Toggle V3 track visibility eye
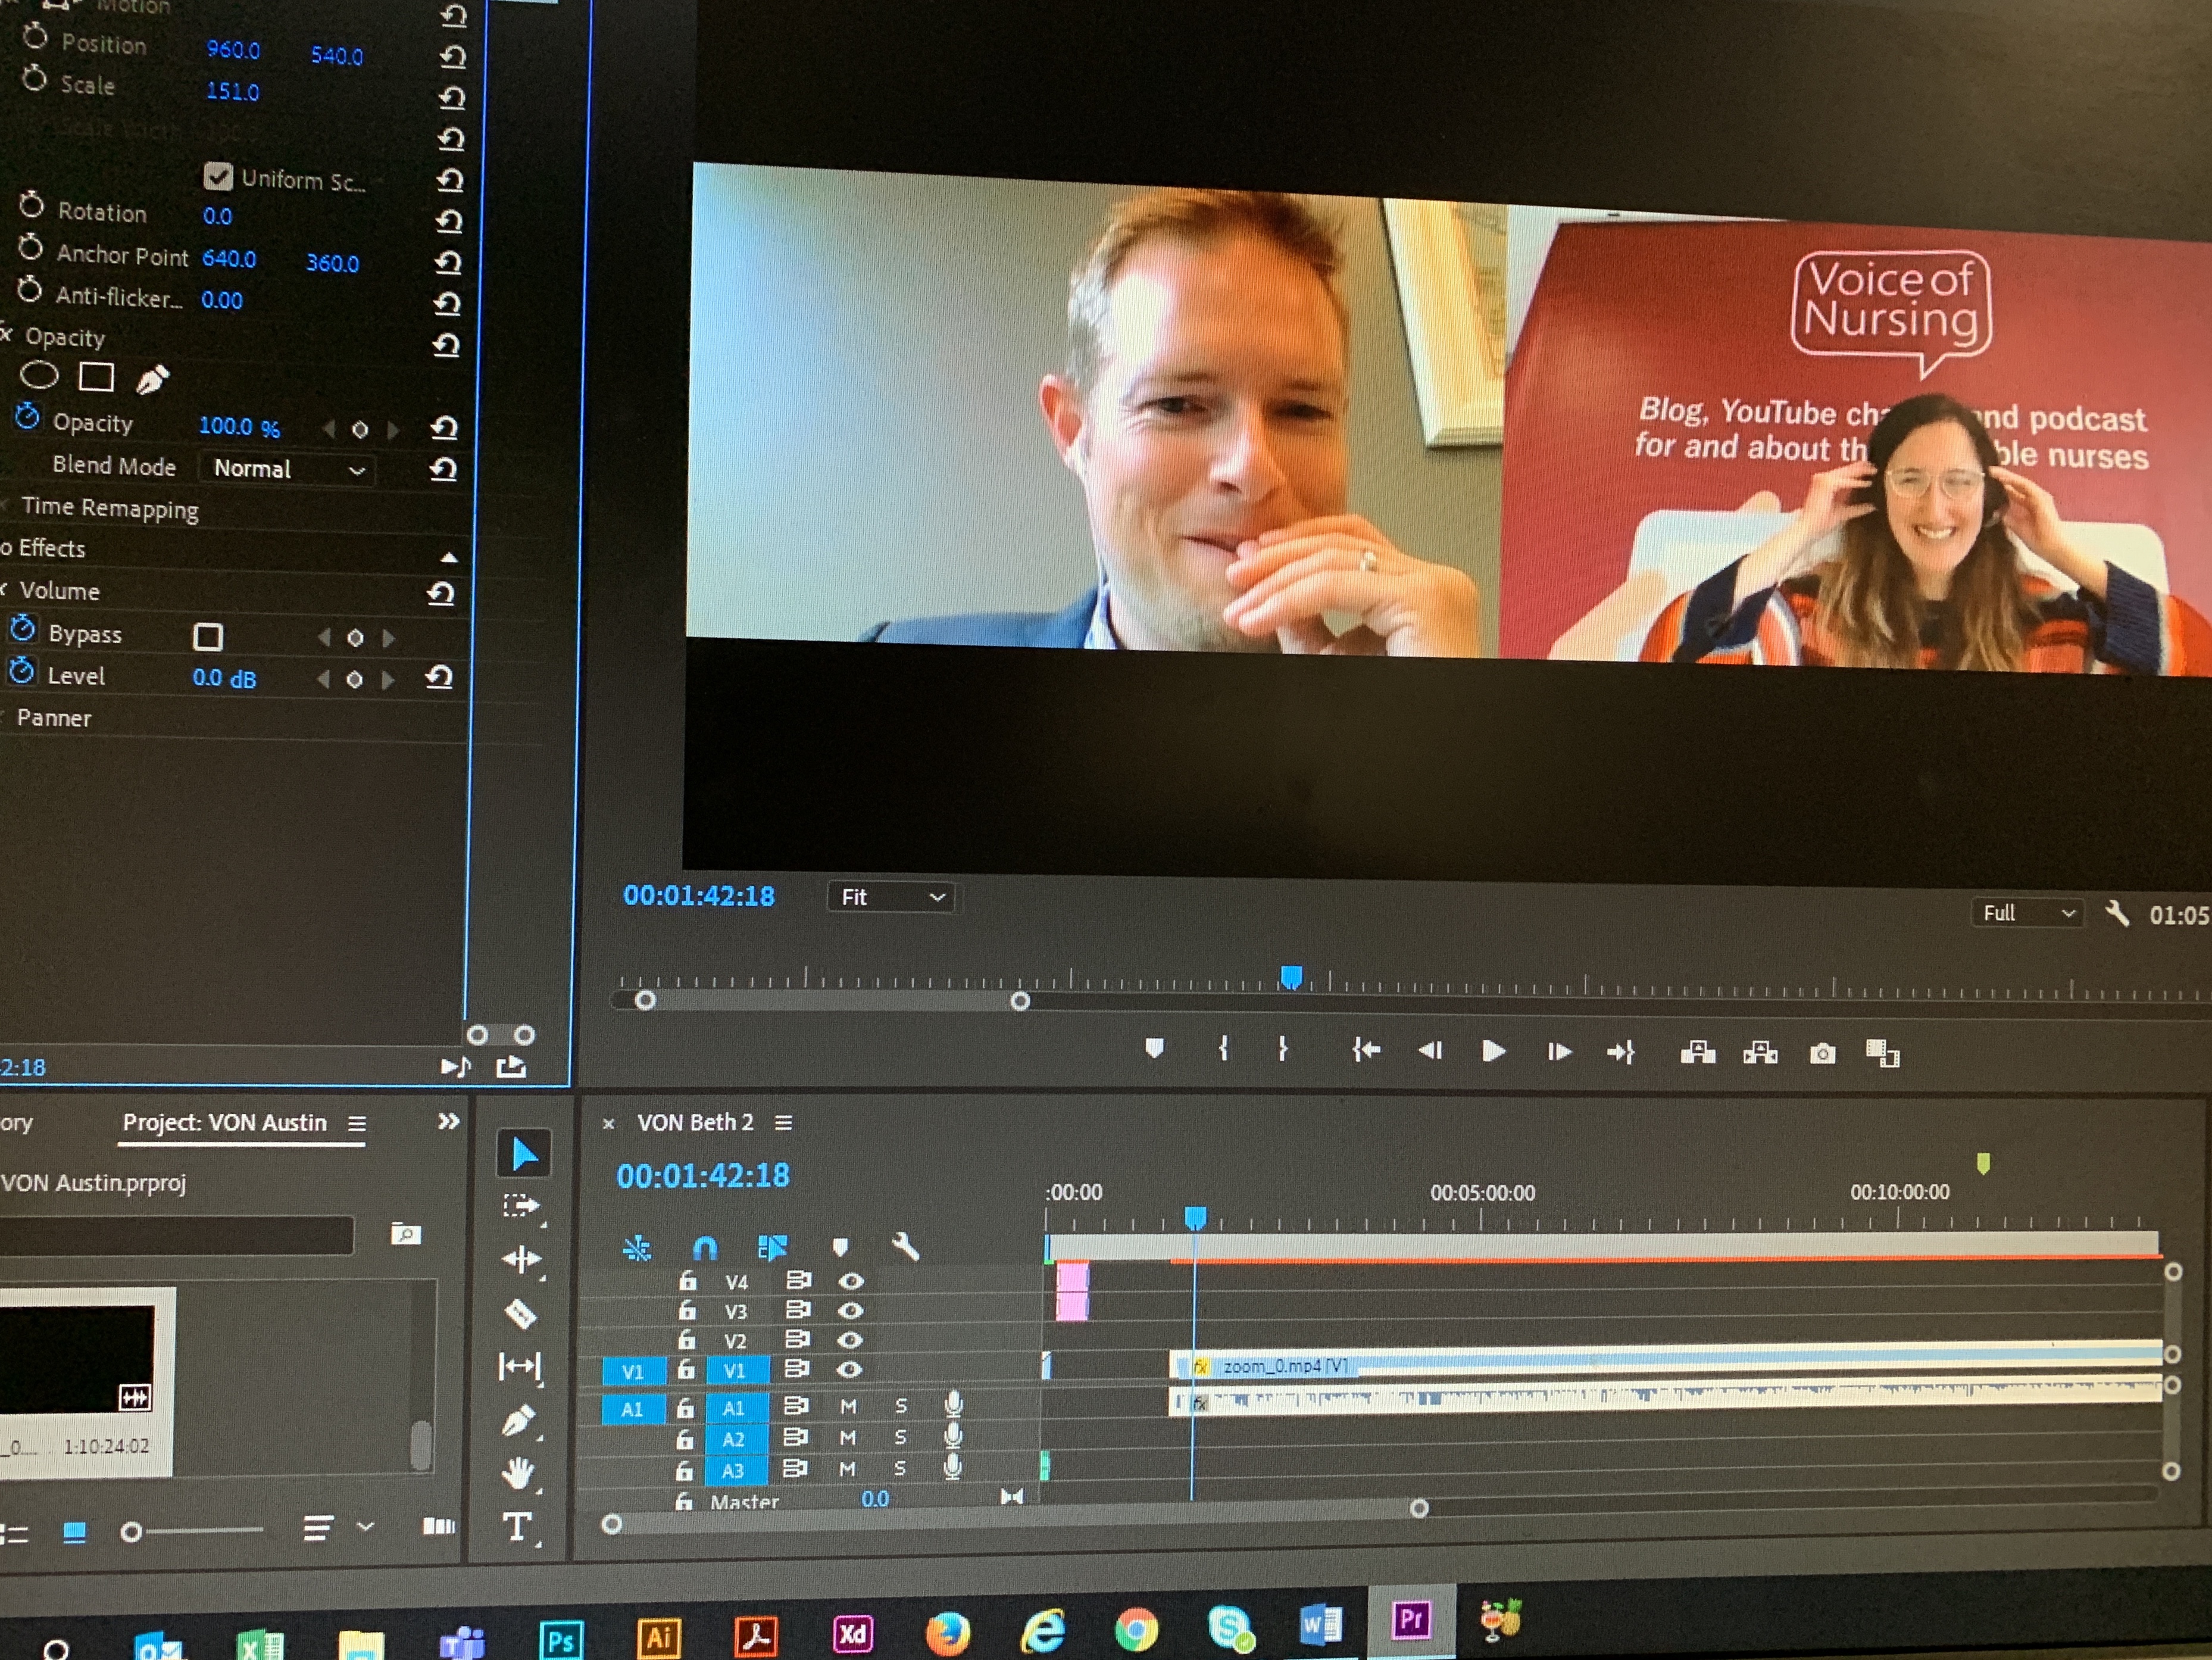The width and height of the screenshot is (2212, 1660). 851,1310
